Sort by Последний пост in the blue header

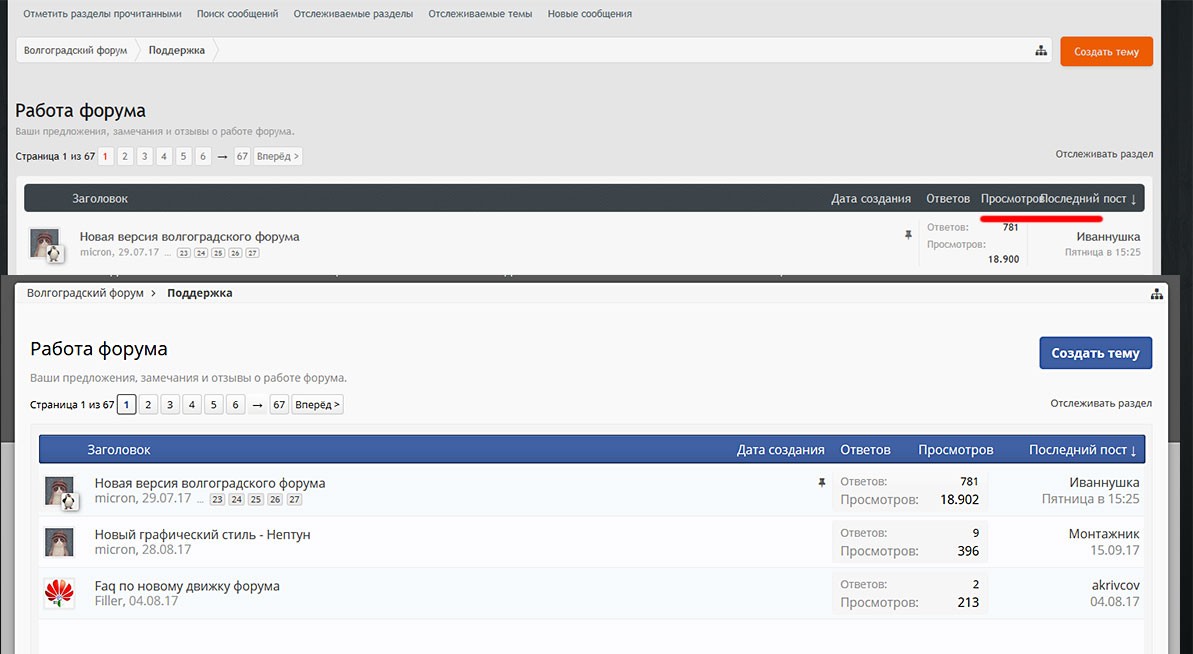pyautogui.click(x=1082, y=450)
